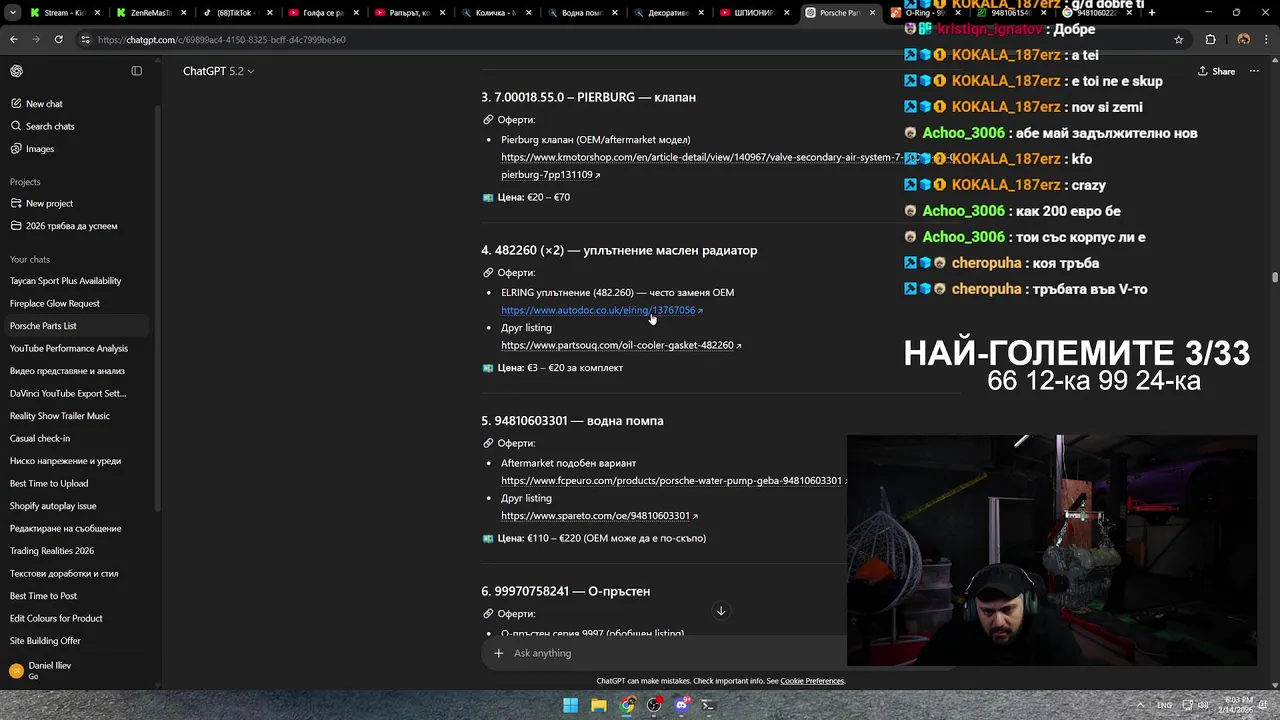
Task: Collapse the sidebar with the panel icon
Action: (x=137, y=71)
